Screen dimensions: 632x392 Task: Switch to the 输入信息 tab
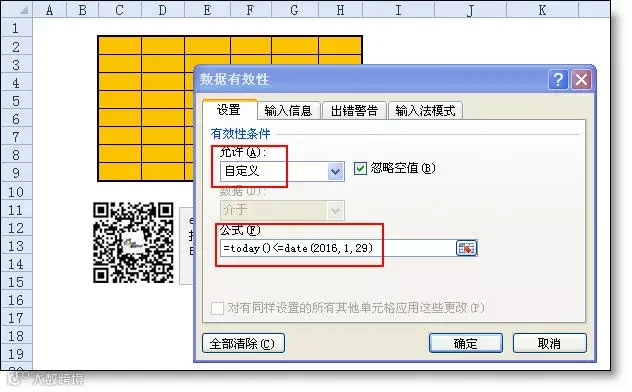coord(288,110)
